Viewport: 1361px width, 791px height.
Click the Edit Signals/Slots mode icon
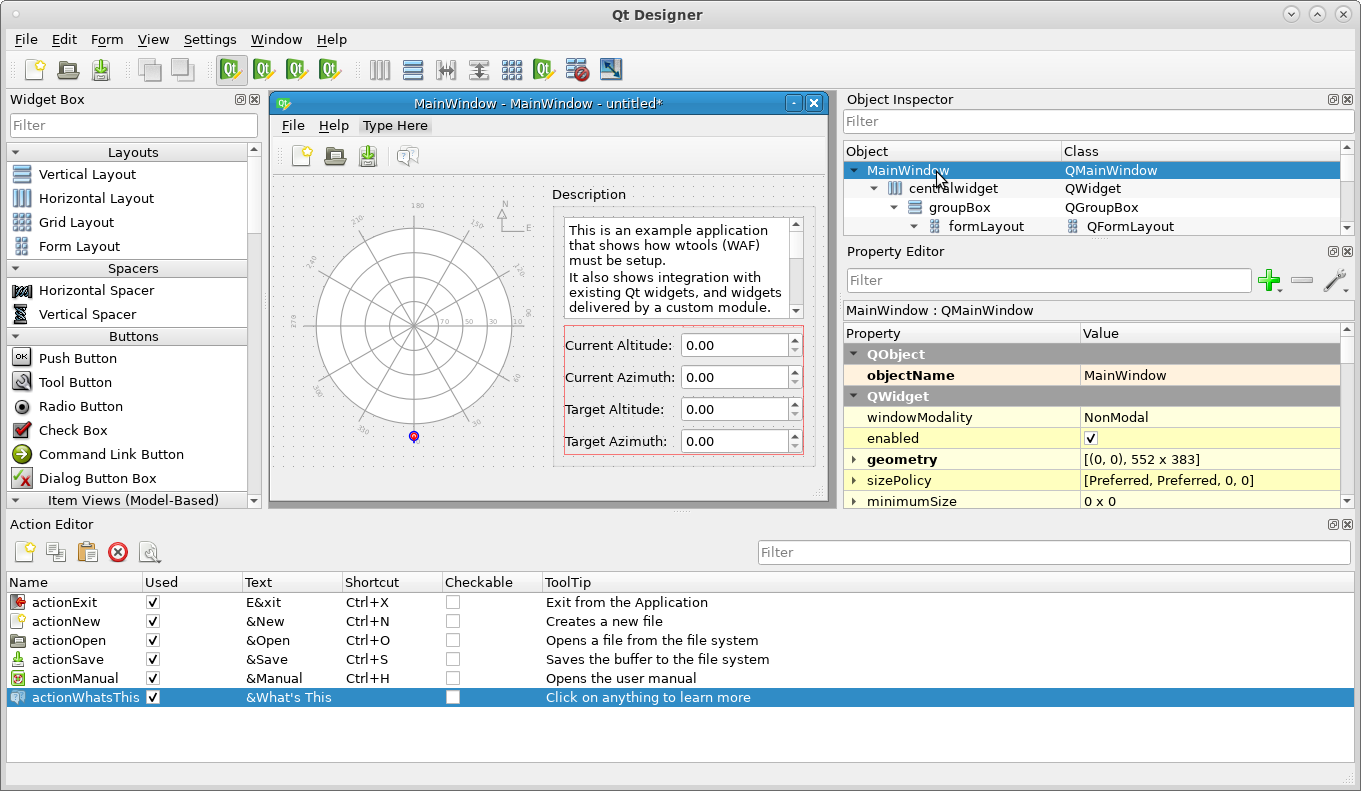click(x=264, y=70)
